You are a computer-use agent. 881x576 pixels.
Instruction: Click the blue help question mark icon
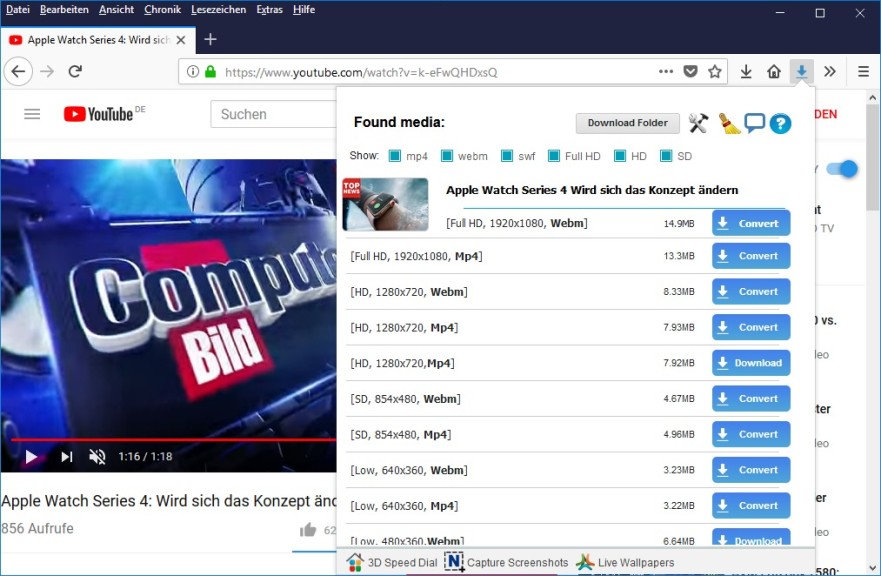[781, 123]
